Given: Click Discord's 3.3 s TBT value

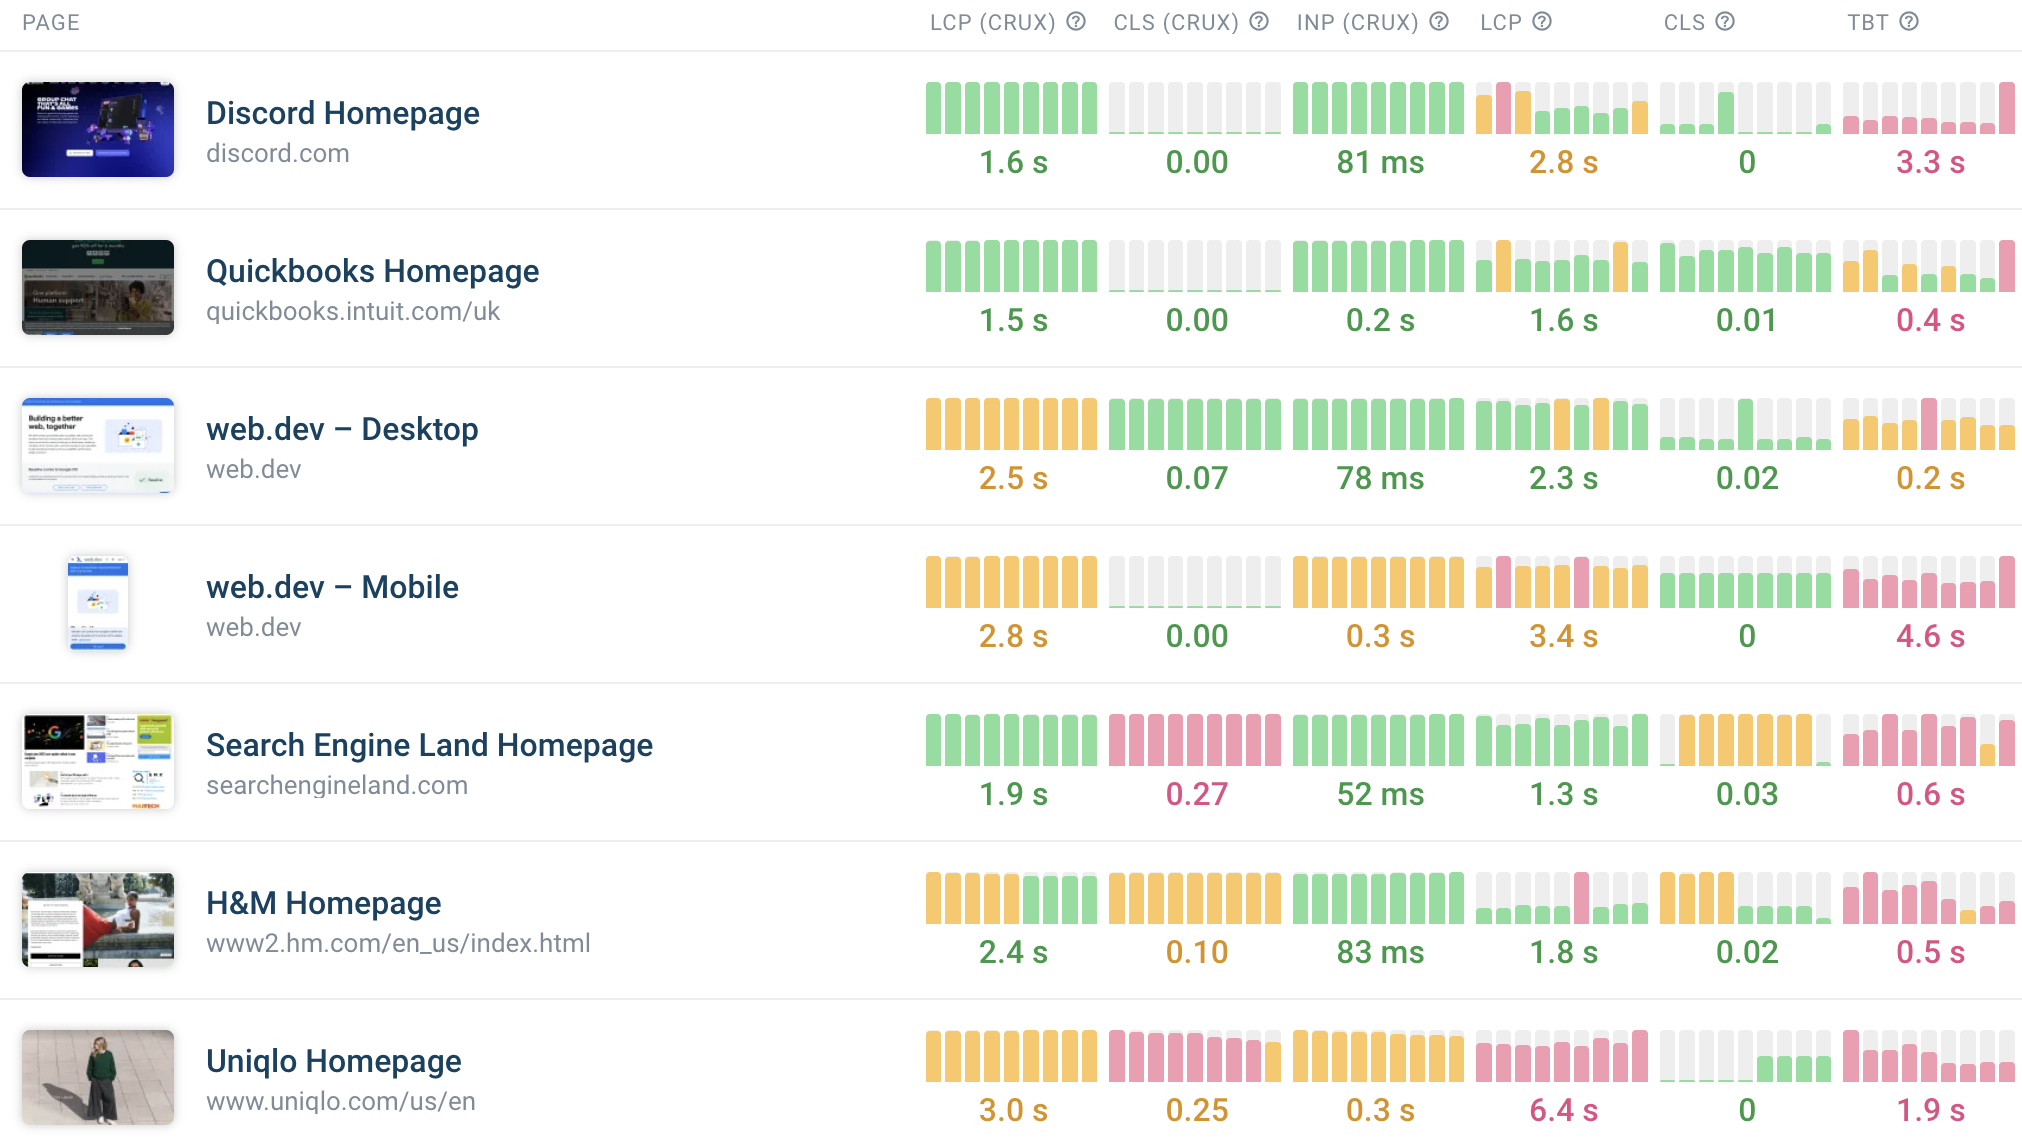Looking at the screenshot, I should (x=1930, y=162).
